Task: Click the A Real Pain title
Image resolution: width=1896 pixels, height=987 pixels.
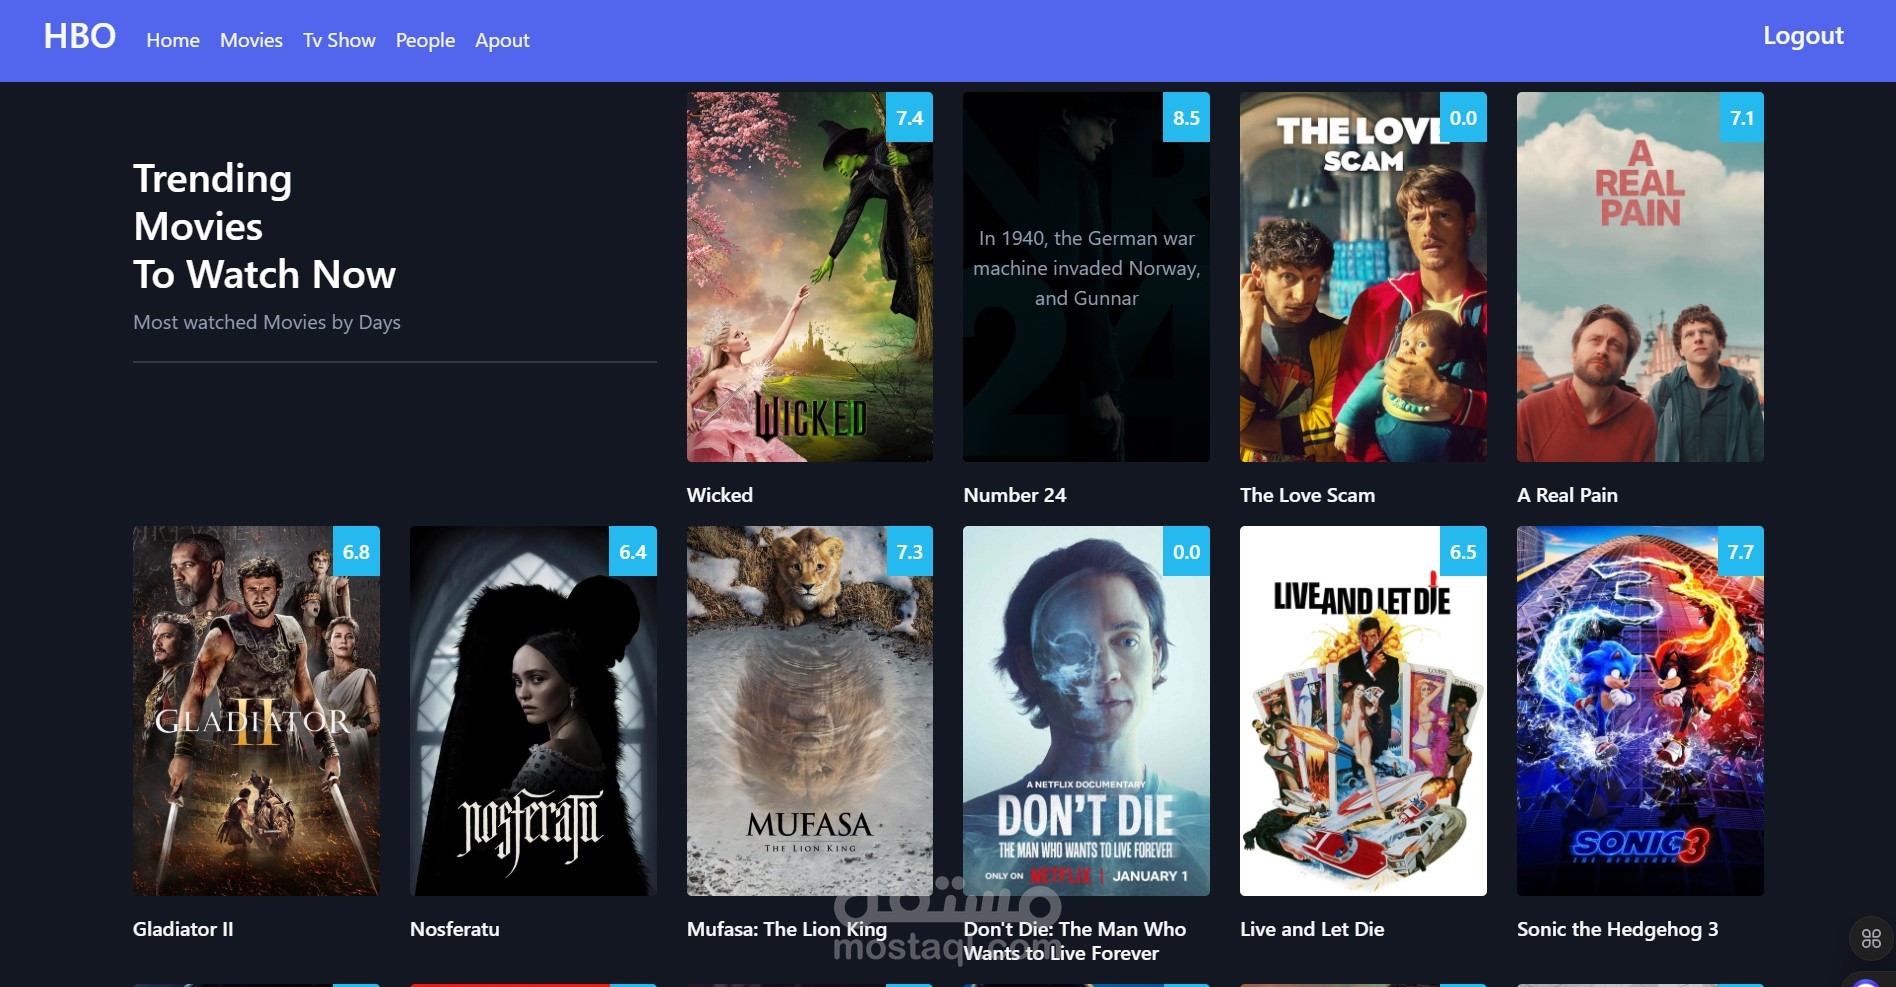Action: point(1567,495)
